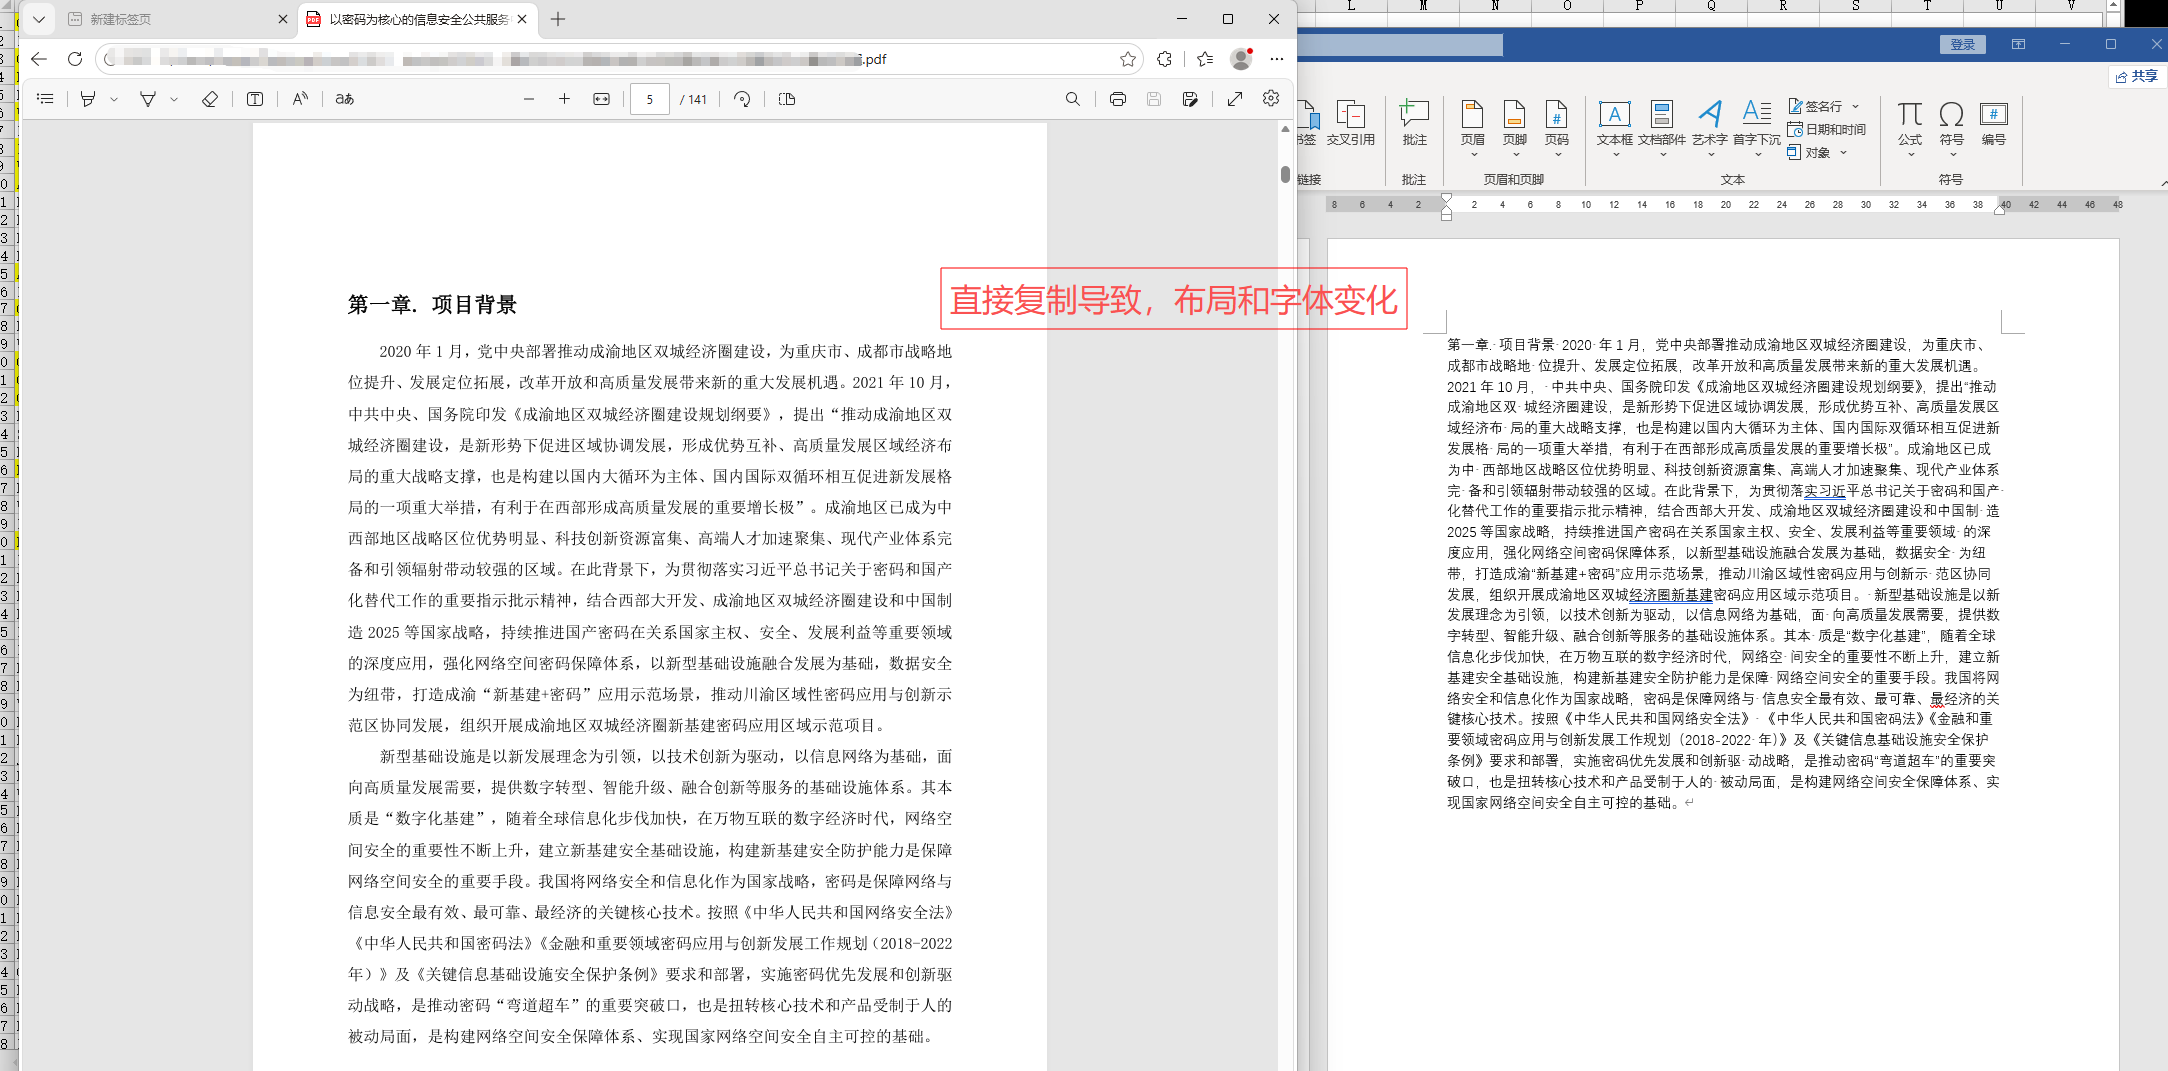Screen dimensions: 2168x1071
Task: Close the PDF document tab
Action: (522, 19)
